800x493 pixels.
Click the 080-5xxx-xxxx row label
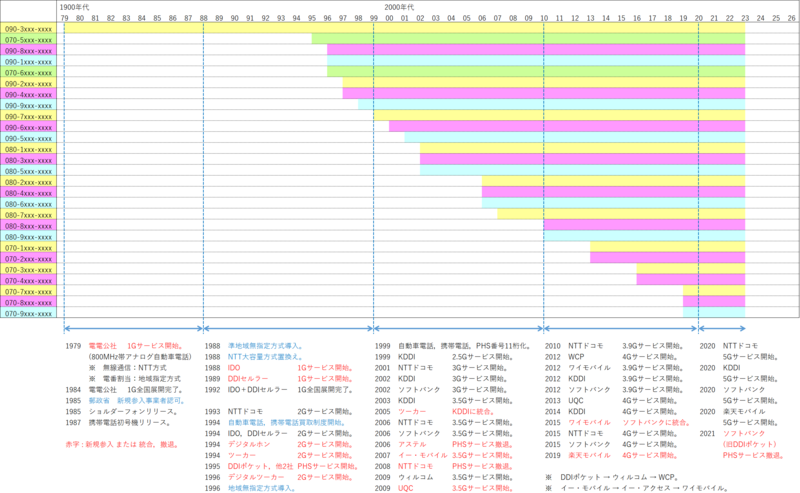click(29, 171)
